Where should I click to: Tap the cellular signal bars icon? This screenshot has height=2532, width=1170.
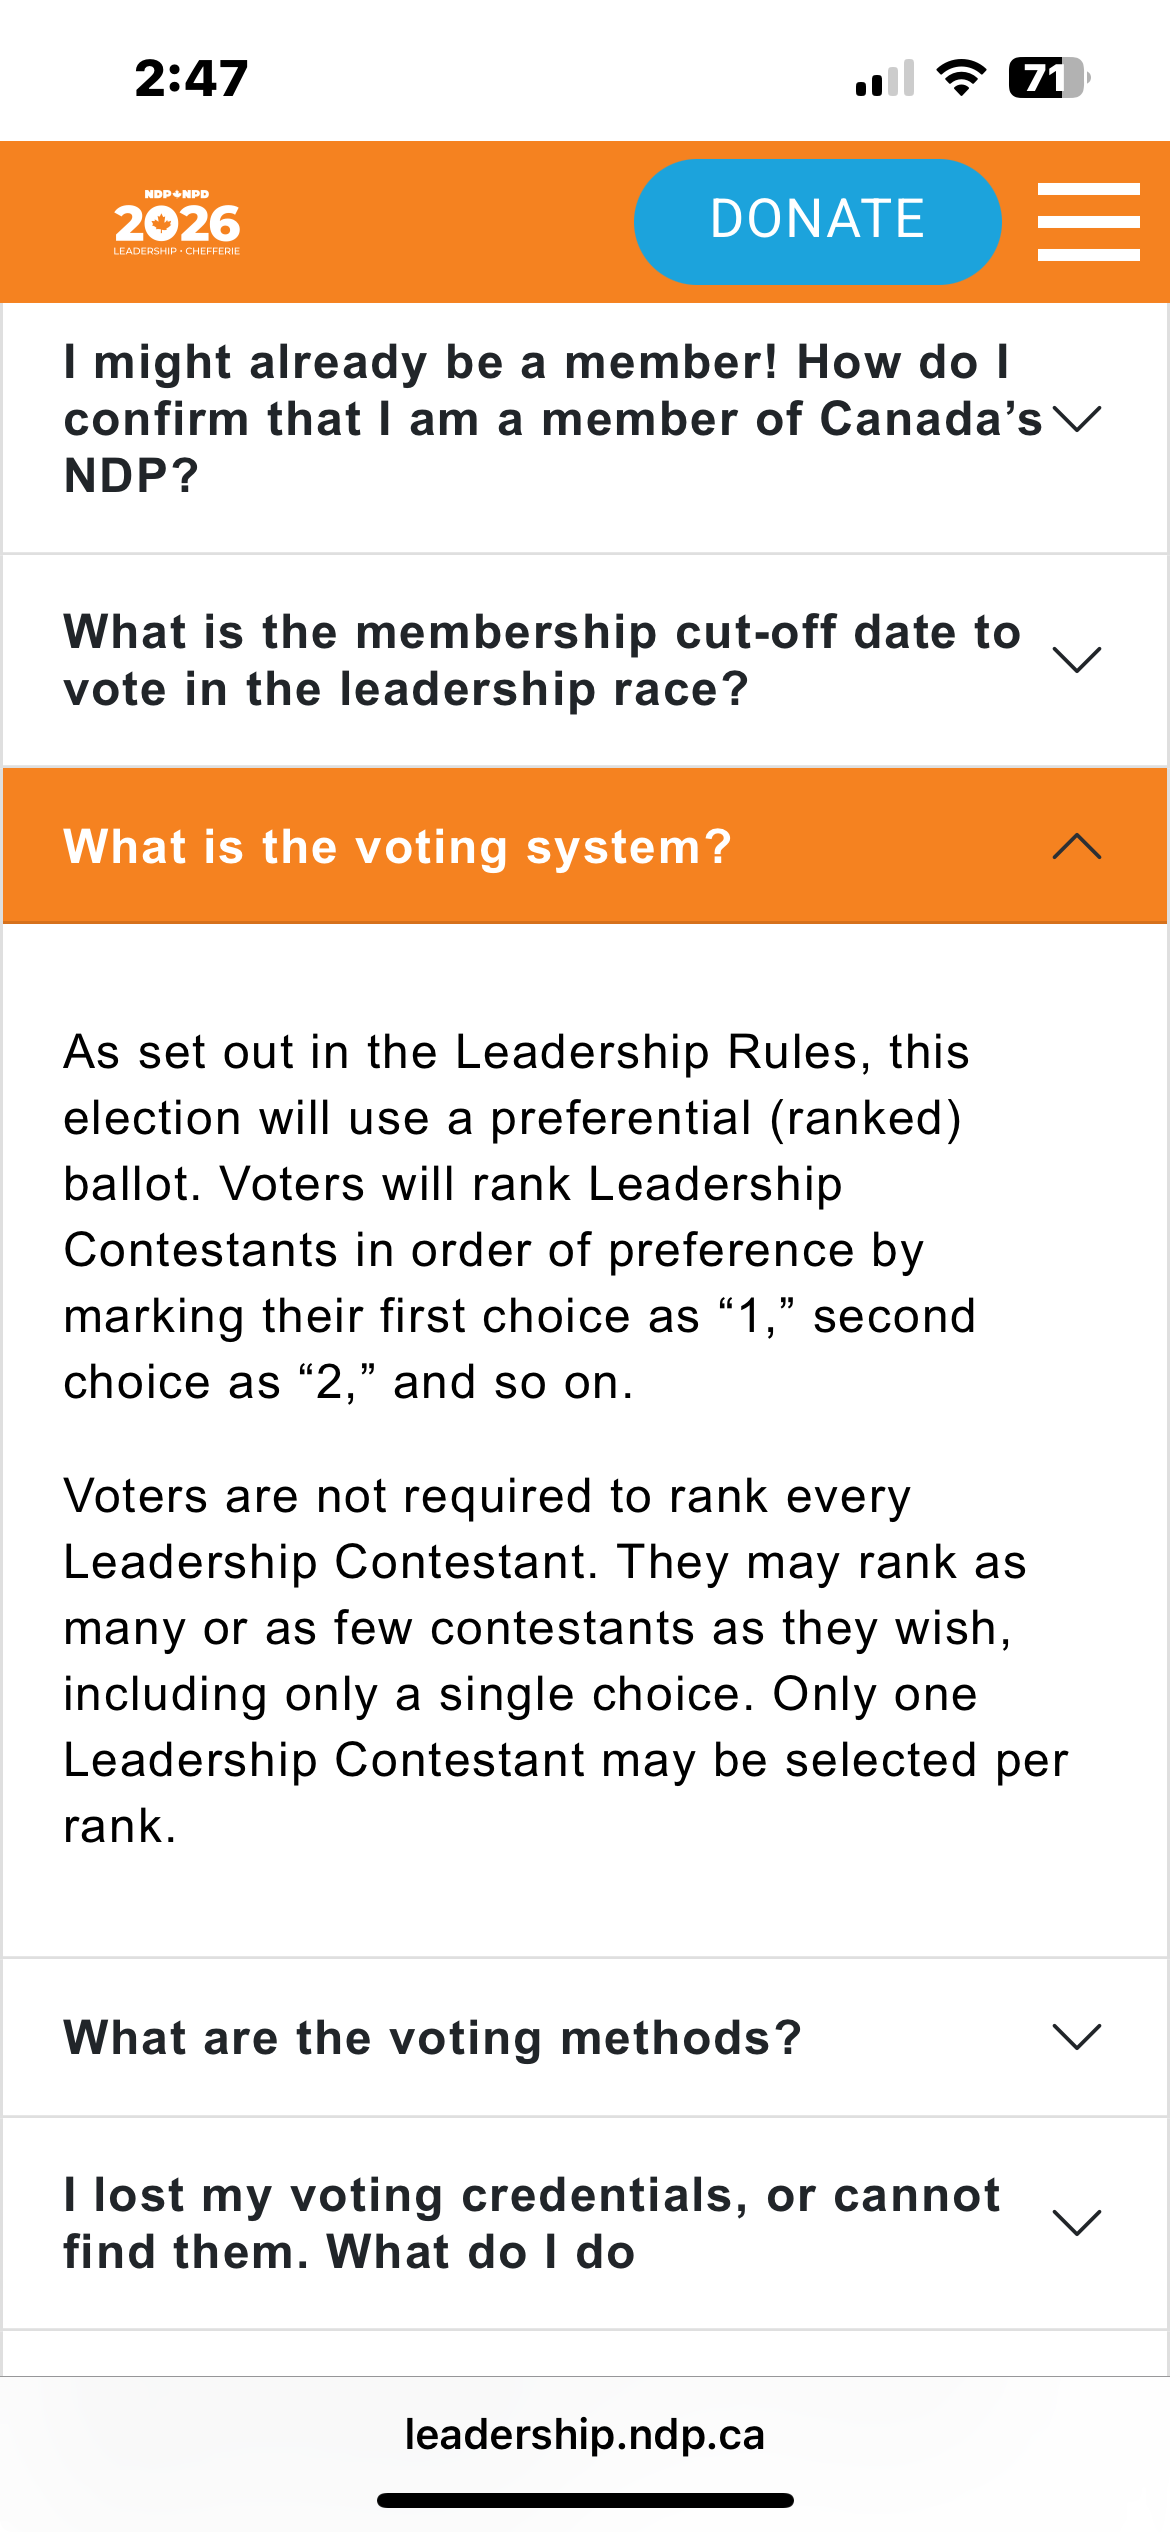[885, 78]
